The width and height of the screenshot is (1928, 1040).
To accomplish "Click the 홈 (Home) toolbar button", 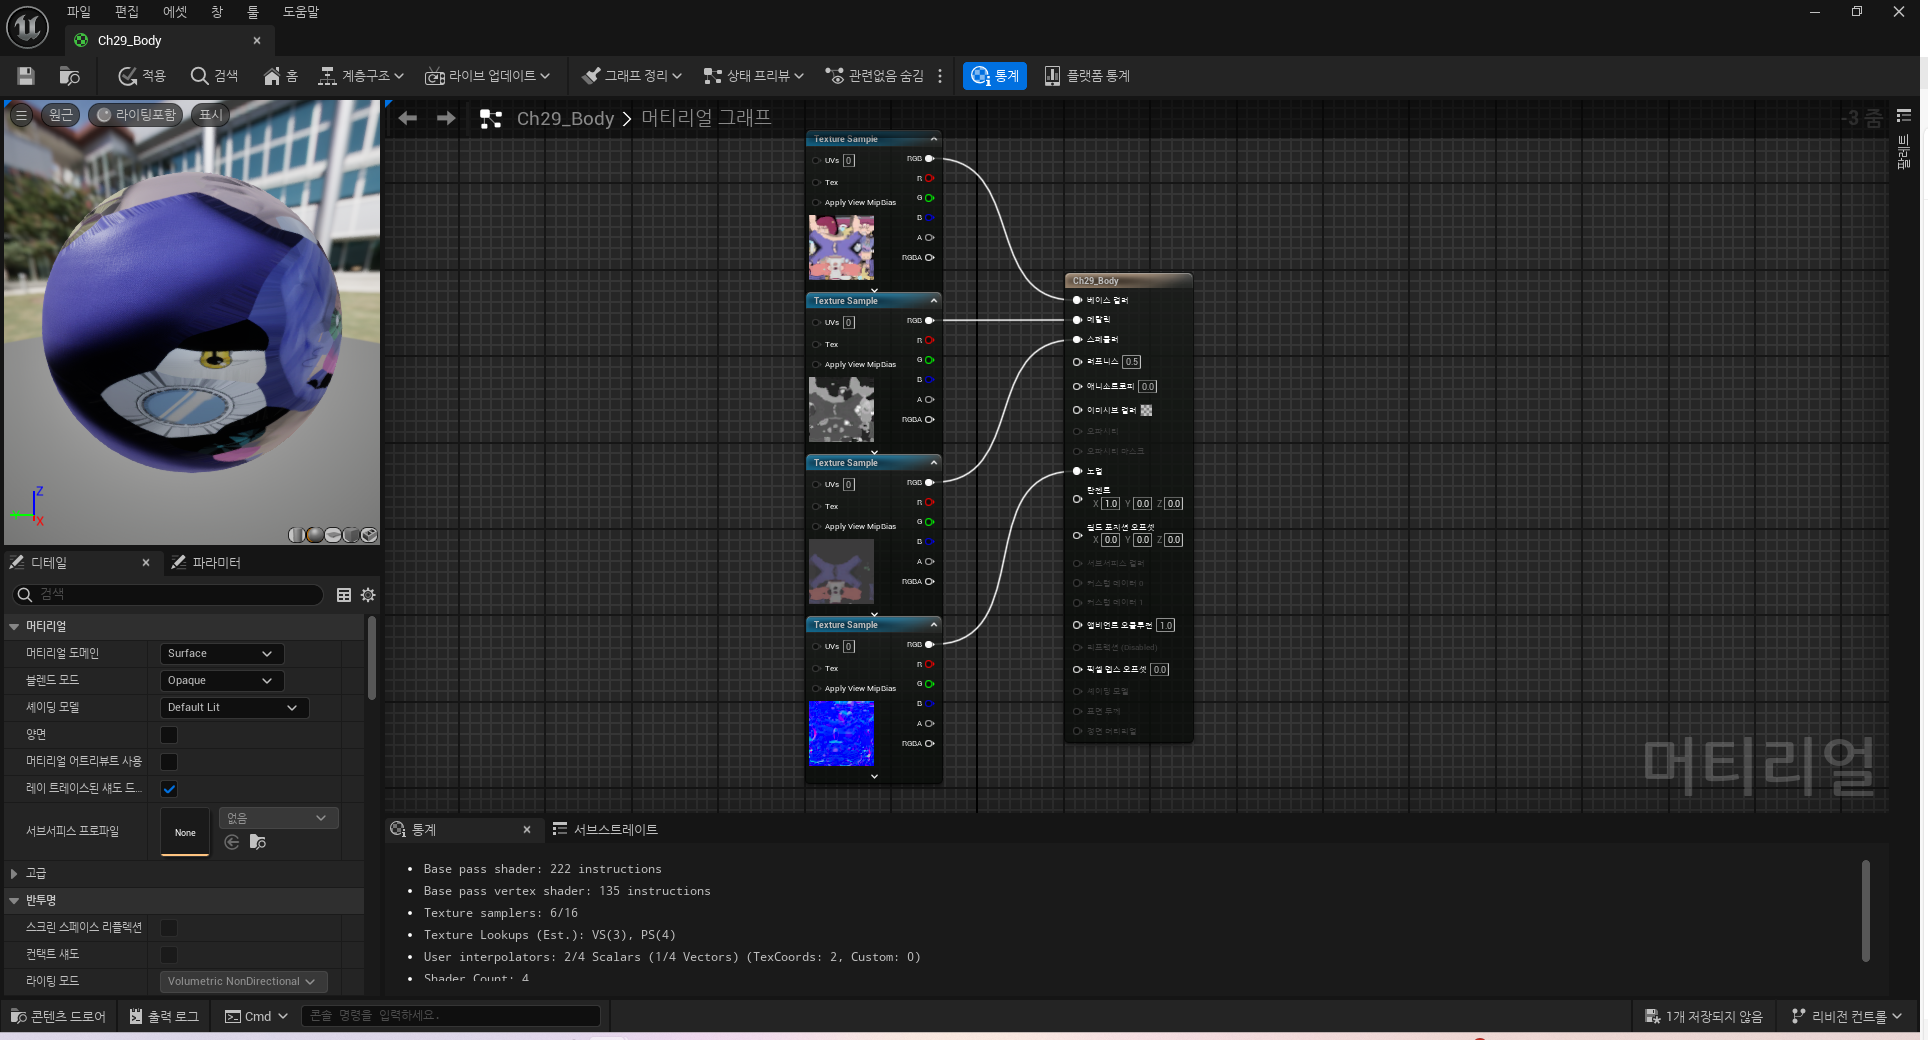I will coord(280,76).
